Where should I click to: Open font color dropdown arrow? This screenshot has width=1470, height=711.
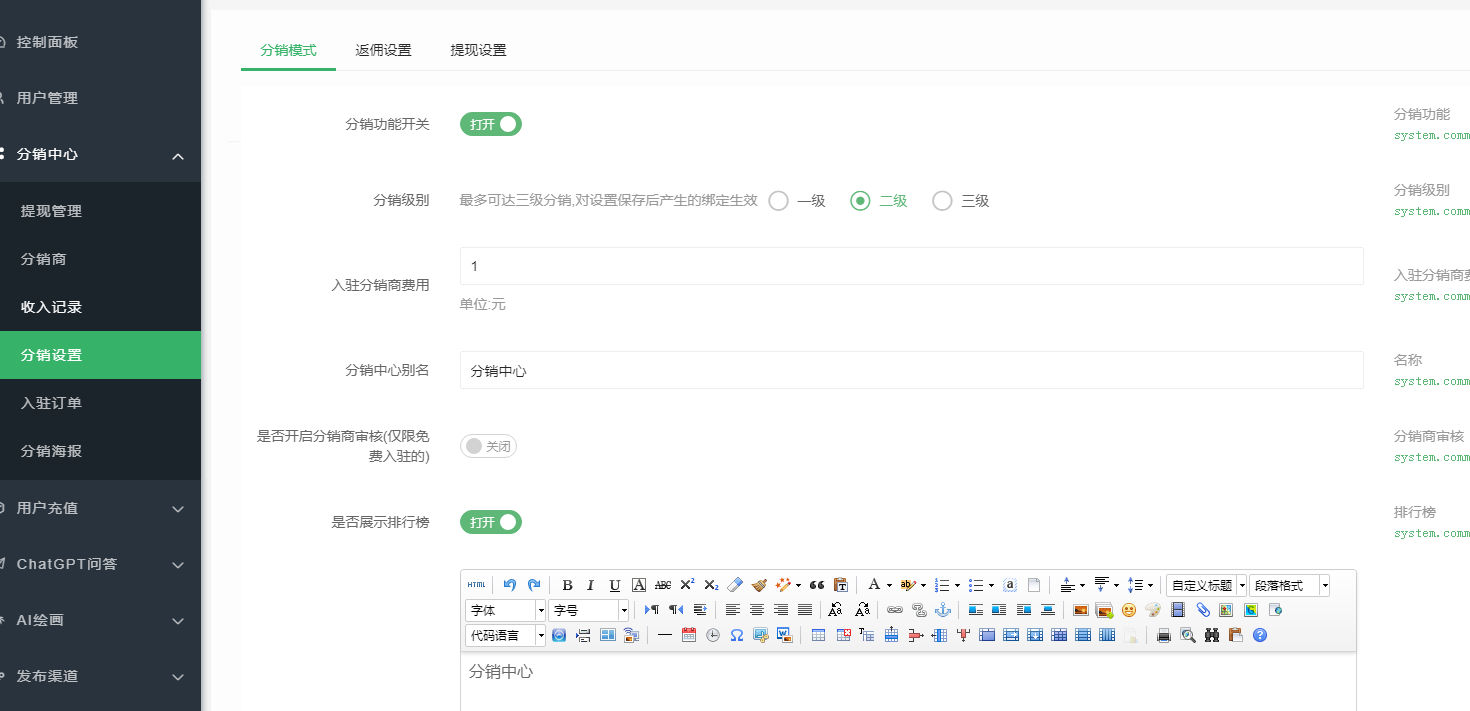click(x=889, y=585)
